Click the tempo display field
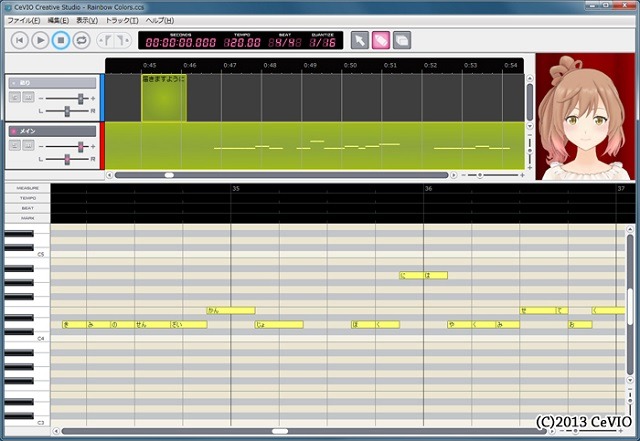 pos(240,42)
